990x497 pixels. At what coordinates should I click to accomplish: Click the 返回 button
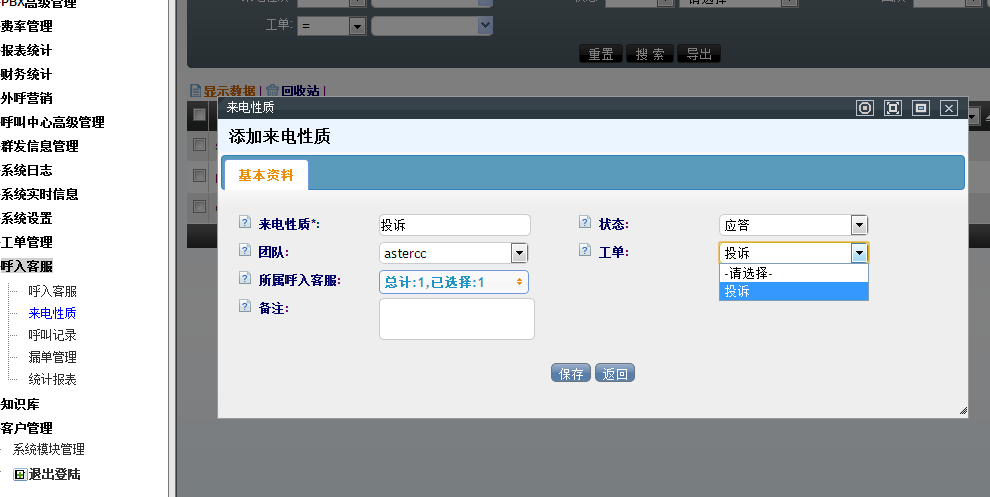coord(615,373)
